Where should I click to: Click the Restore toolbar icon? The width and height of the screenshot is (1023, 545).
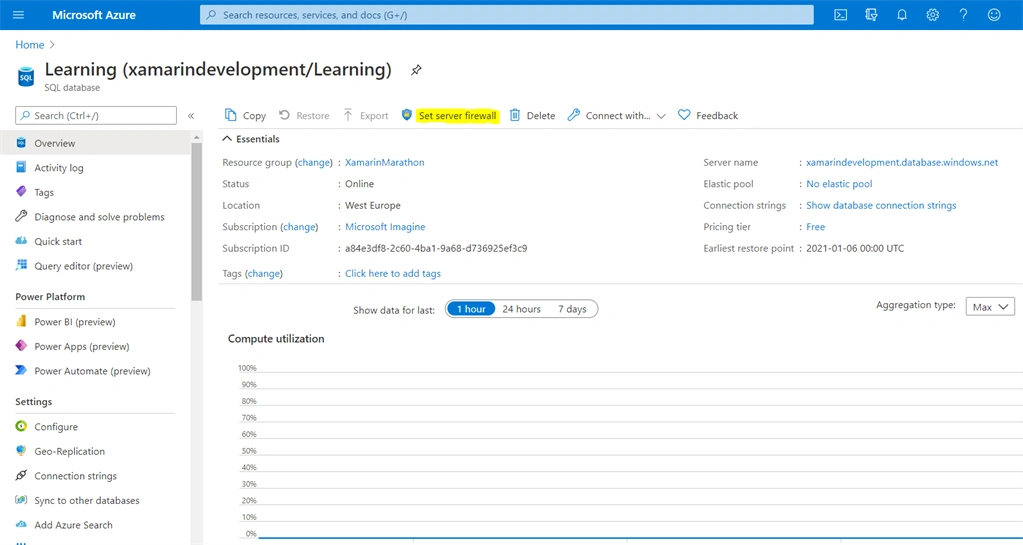point(284,115)
